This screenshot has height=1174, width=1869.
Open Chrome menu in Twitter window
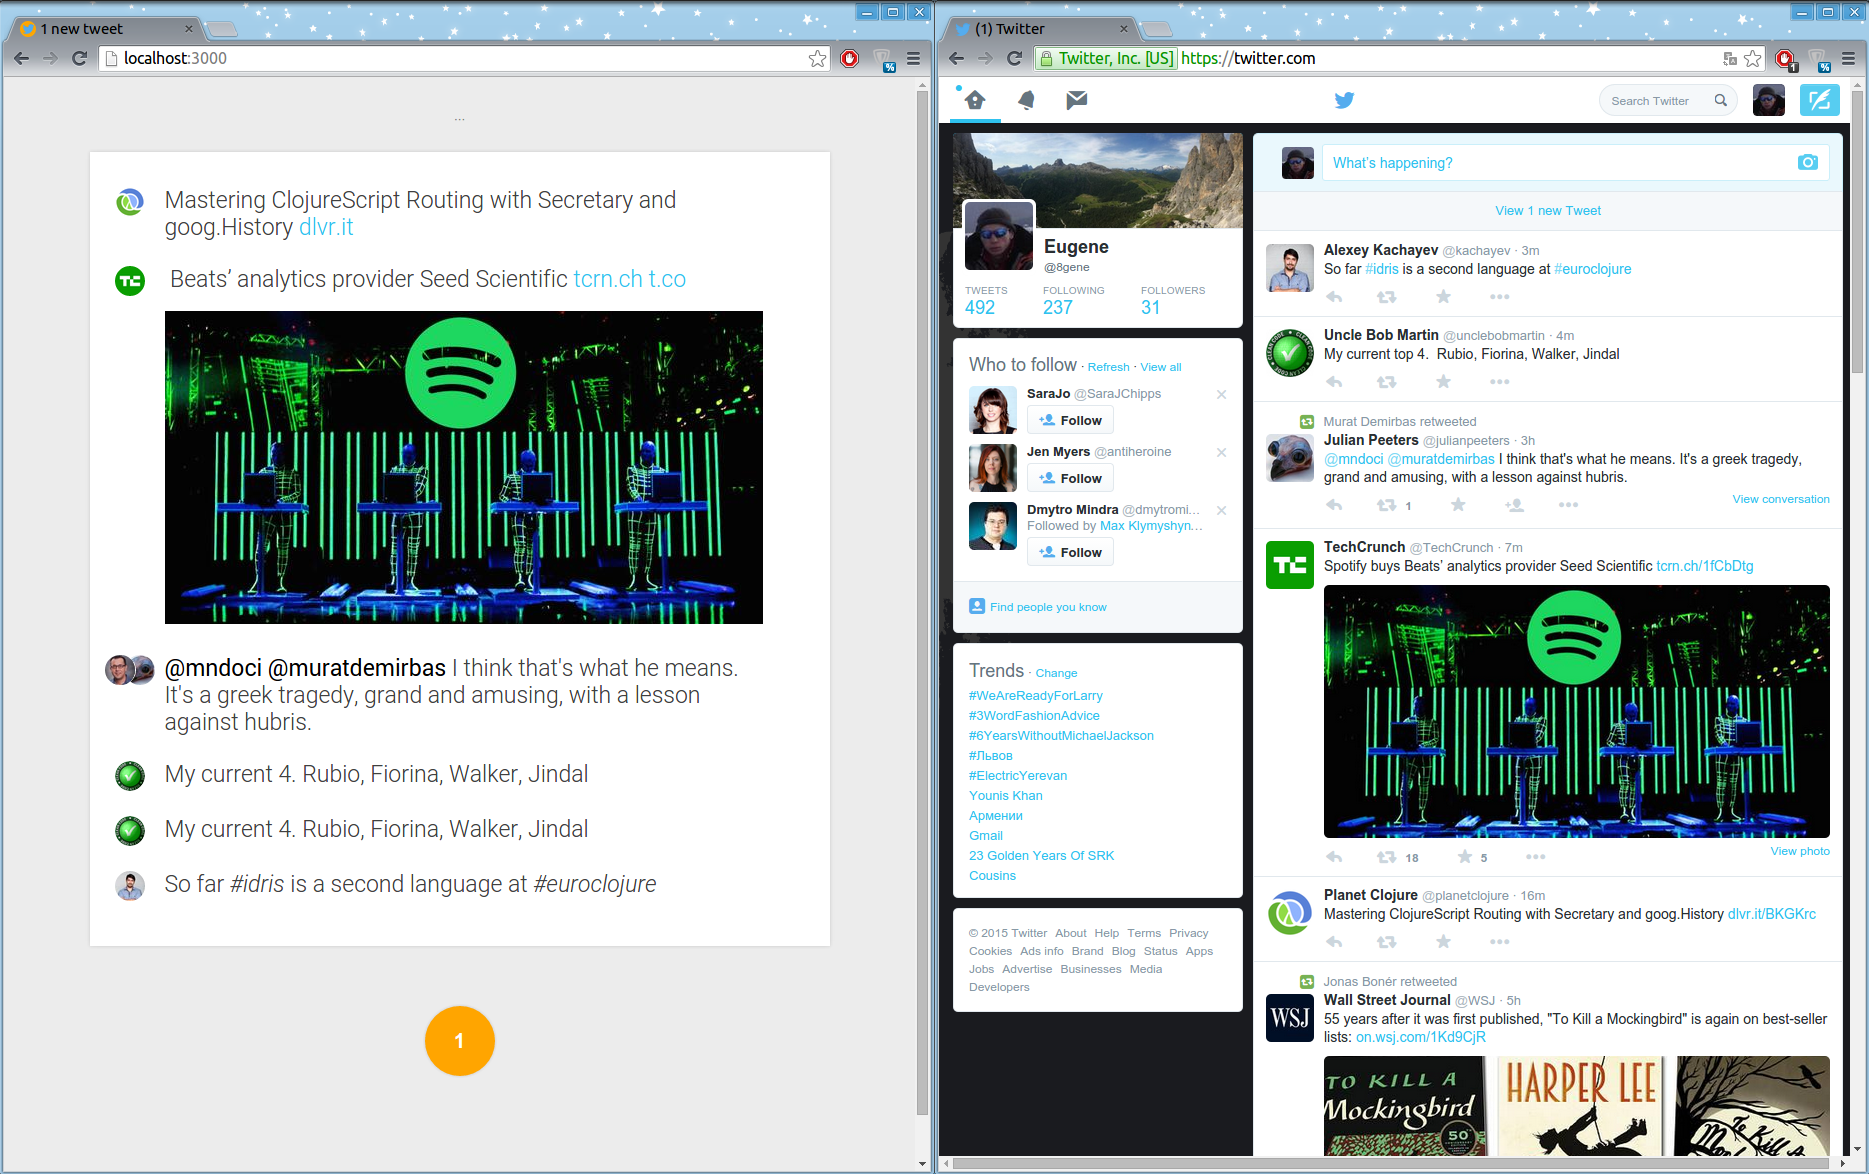click(x=1848, y=58)
